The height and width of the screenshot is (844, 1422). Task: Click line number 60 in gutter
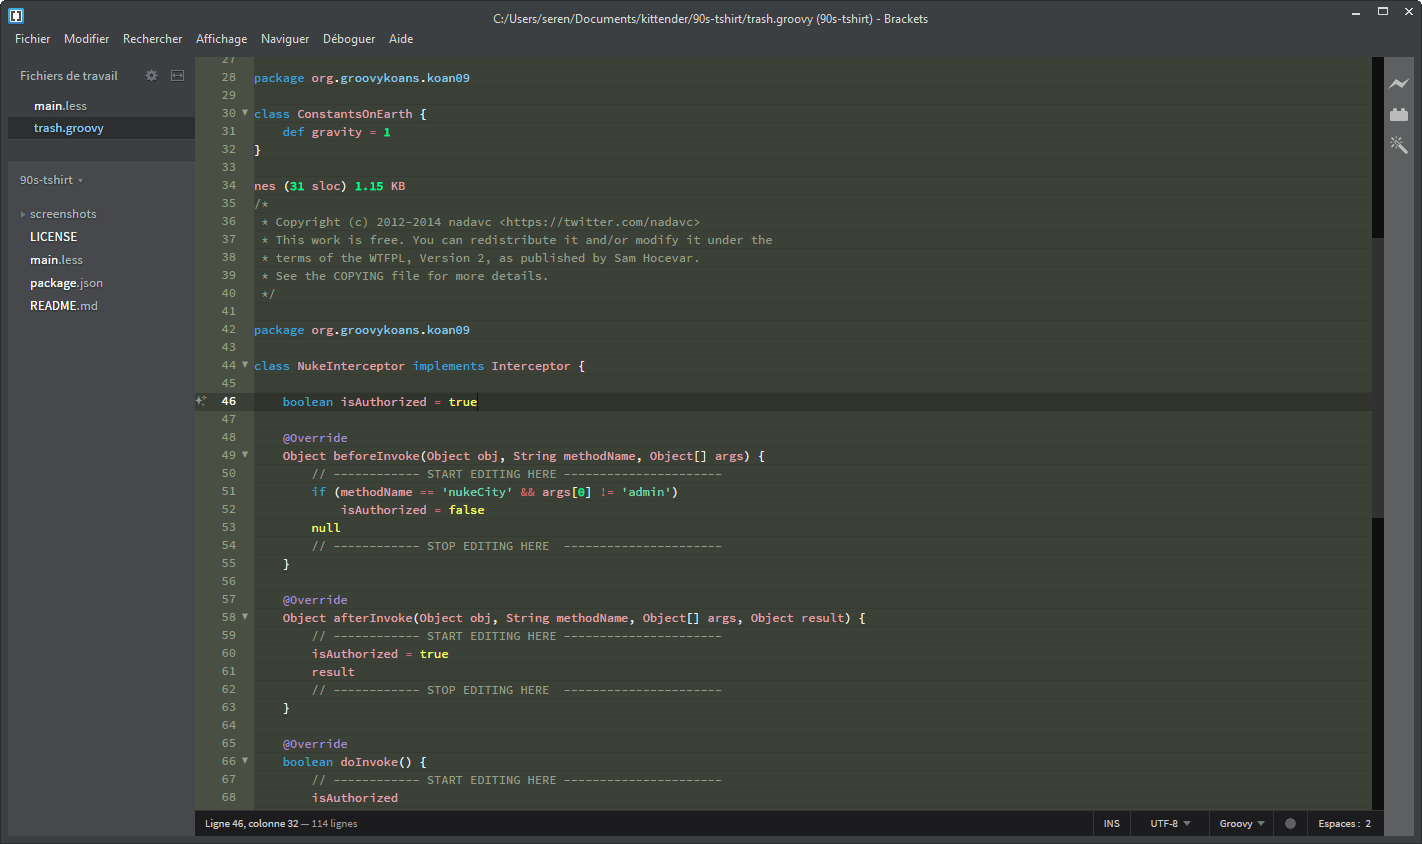point(229,653)
